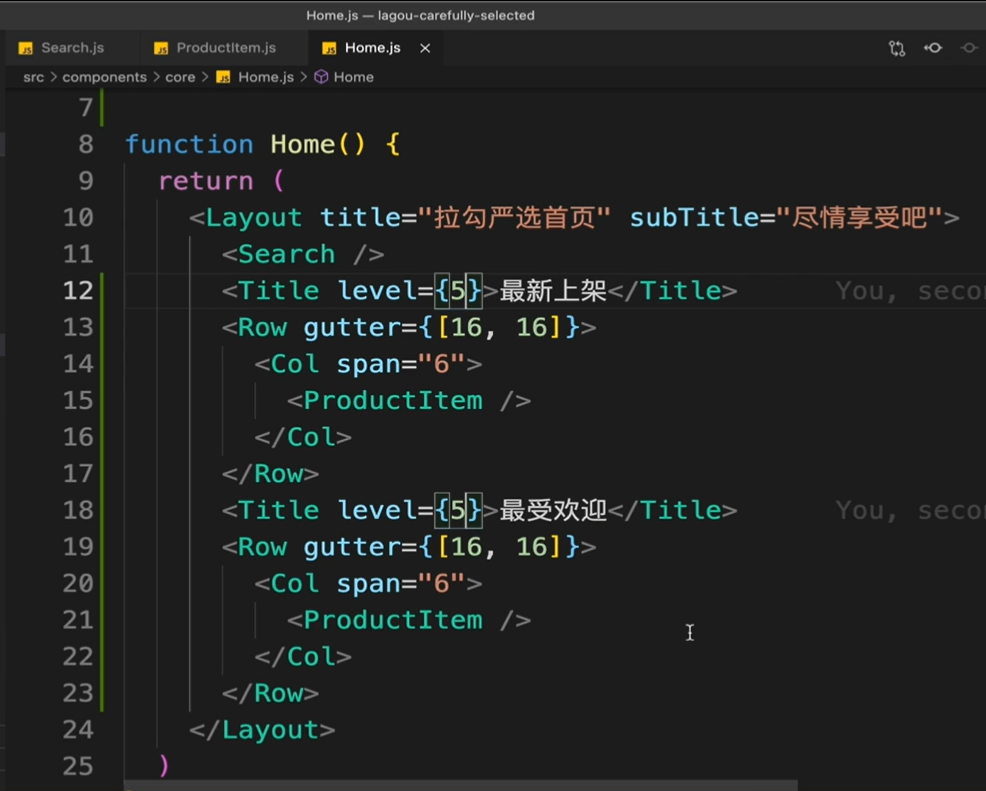Click the text 最受欢迎 on line 18
The height and width of the screenshot is (791, 986).
[x=553, y=511]
